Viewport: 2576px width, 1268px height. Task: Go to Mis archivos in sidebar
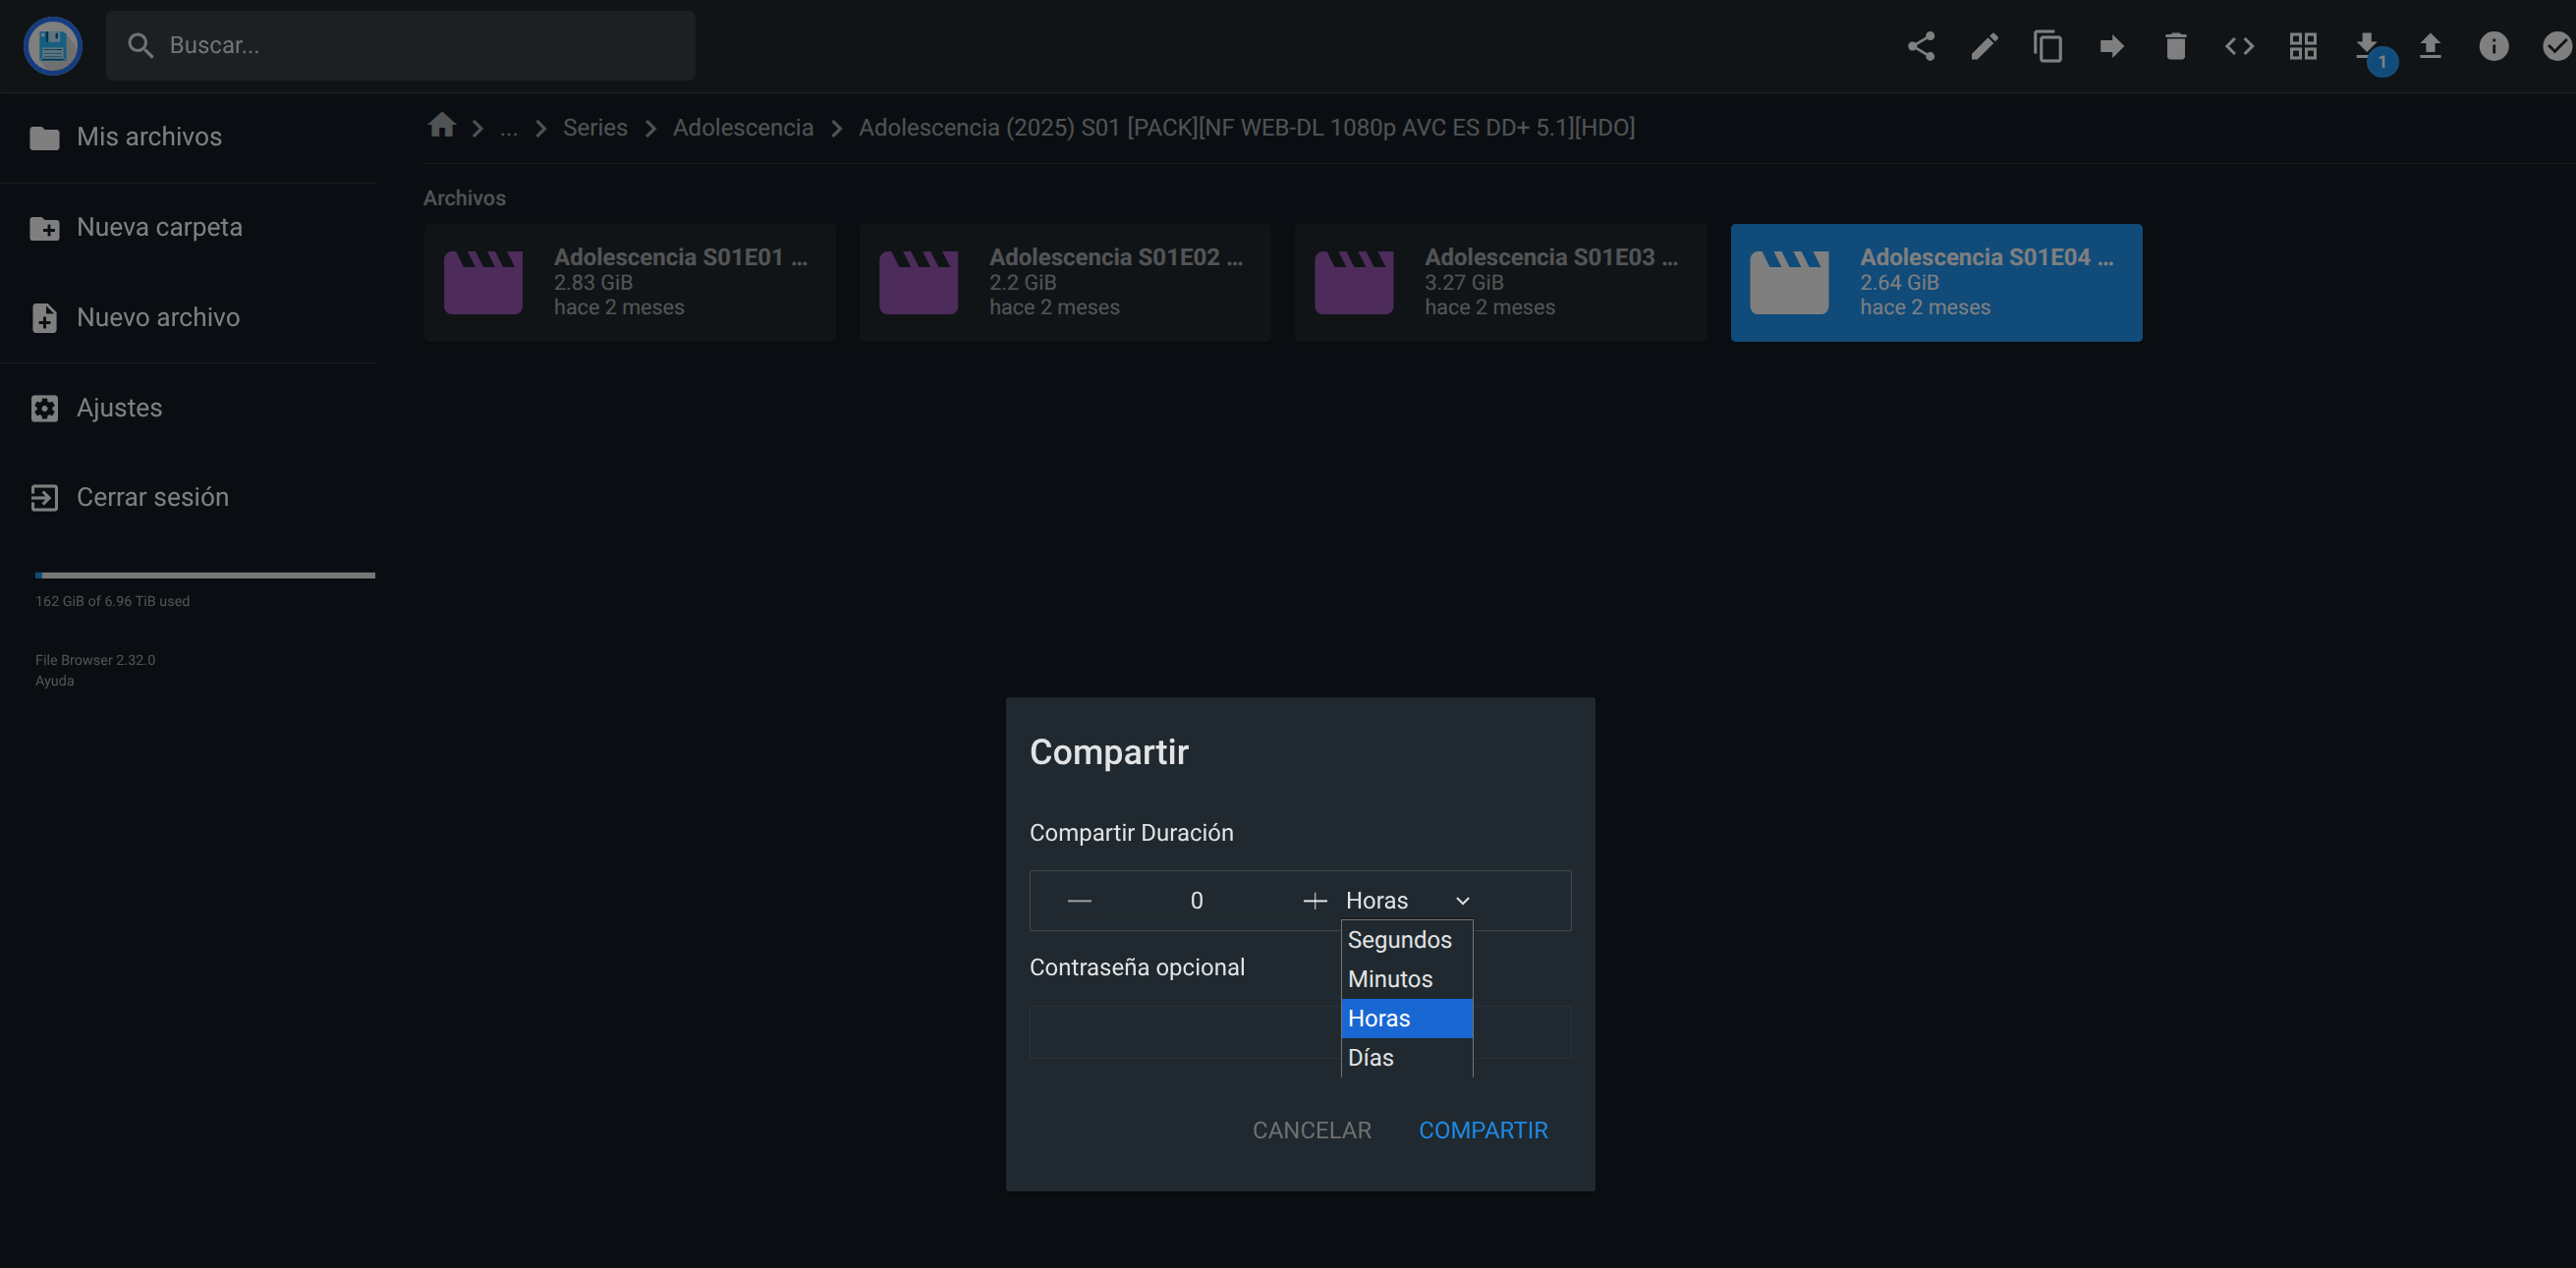149,136
